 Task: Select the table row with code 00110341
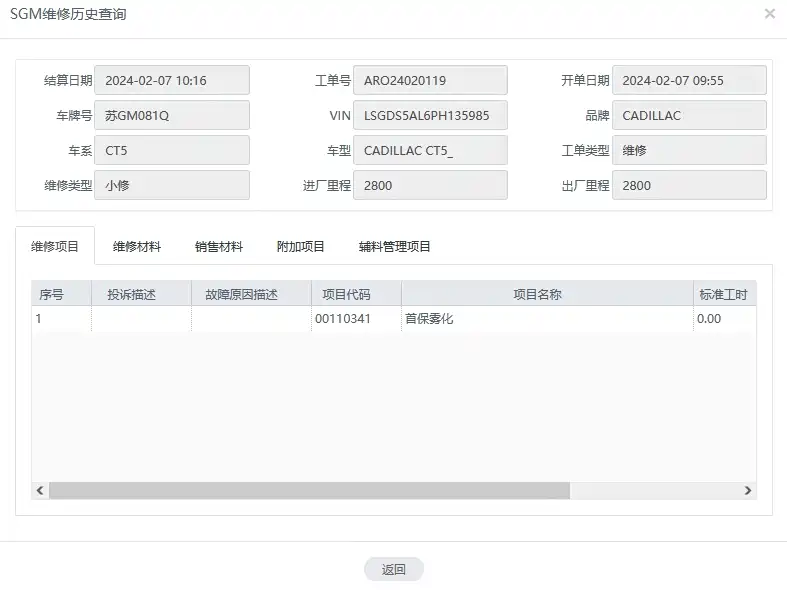click(x=394, y=319)
